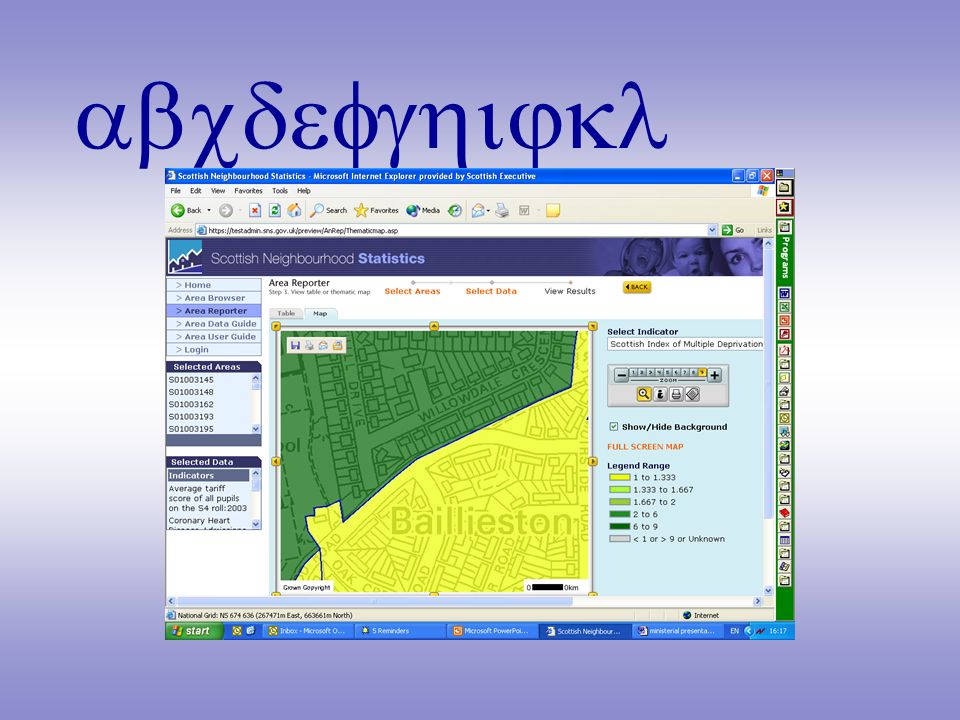Click the browser Back arrow icon
960x720 pixels.
pyautogui.click(x=178, y=211)
